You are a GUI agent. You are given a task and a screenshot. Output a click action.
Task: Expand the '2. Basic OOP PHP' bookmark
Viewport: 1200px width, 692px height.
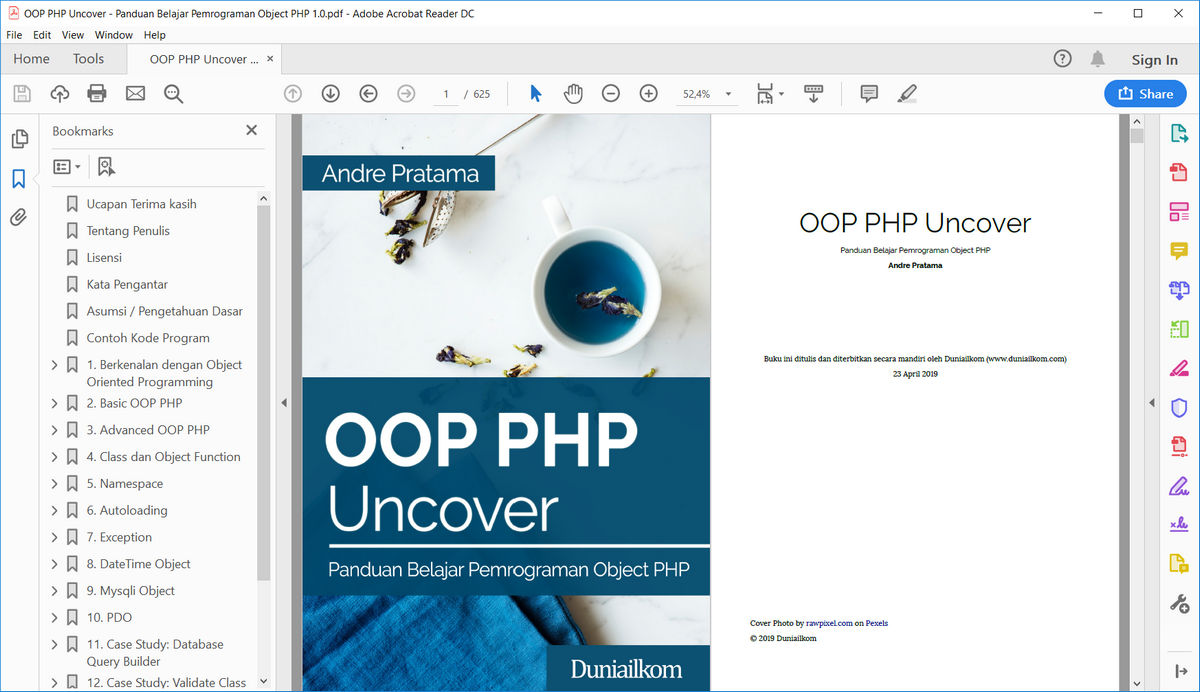55,404
